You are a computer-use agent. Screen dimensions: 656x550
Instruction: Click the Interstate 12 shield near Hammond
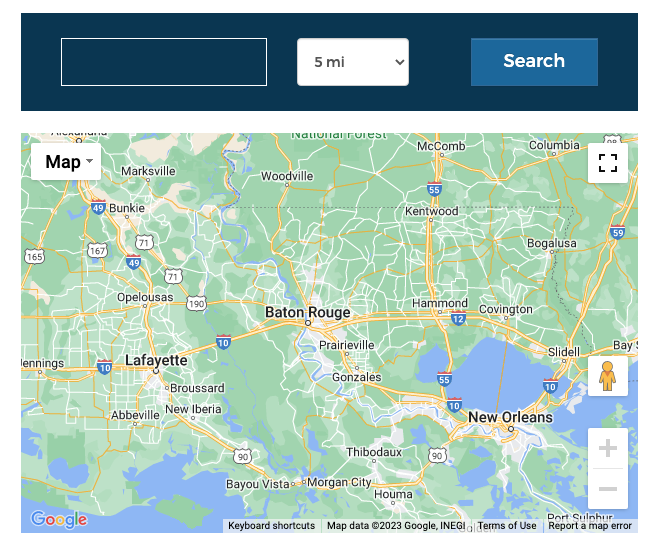click(458, 318)
